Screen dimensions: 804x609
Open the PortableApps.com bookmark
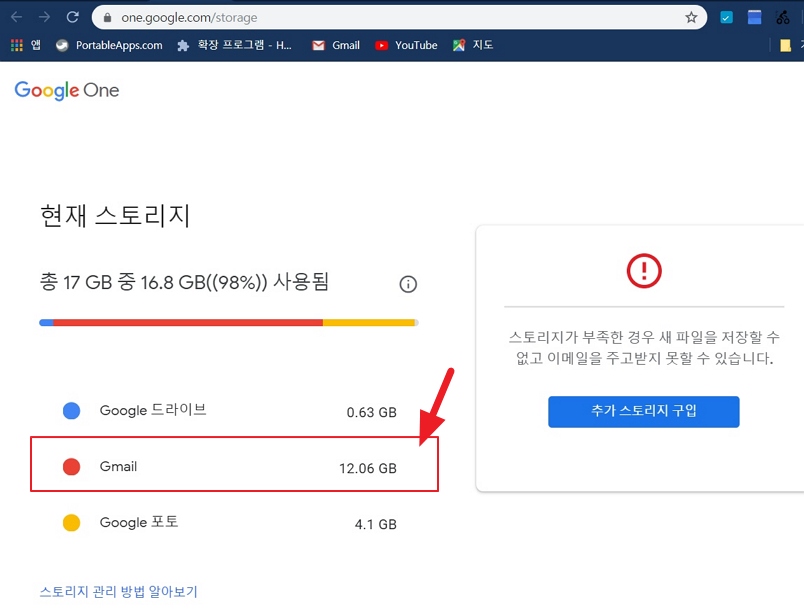click(109, 45)
